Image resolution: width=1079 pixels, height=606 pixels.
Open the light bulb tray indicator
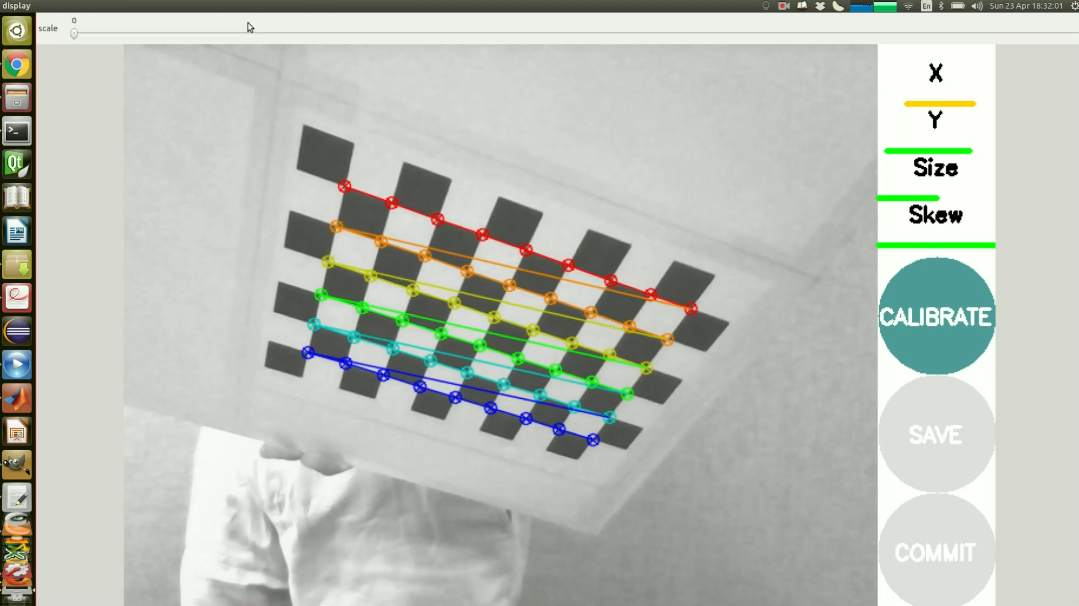point(766,6)
